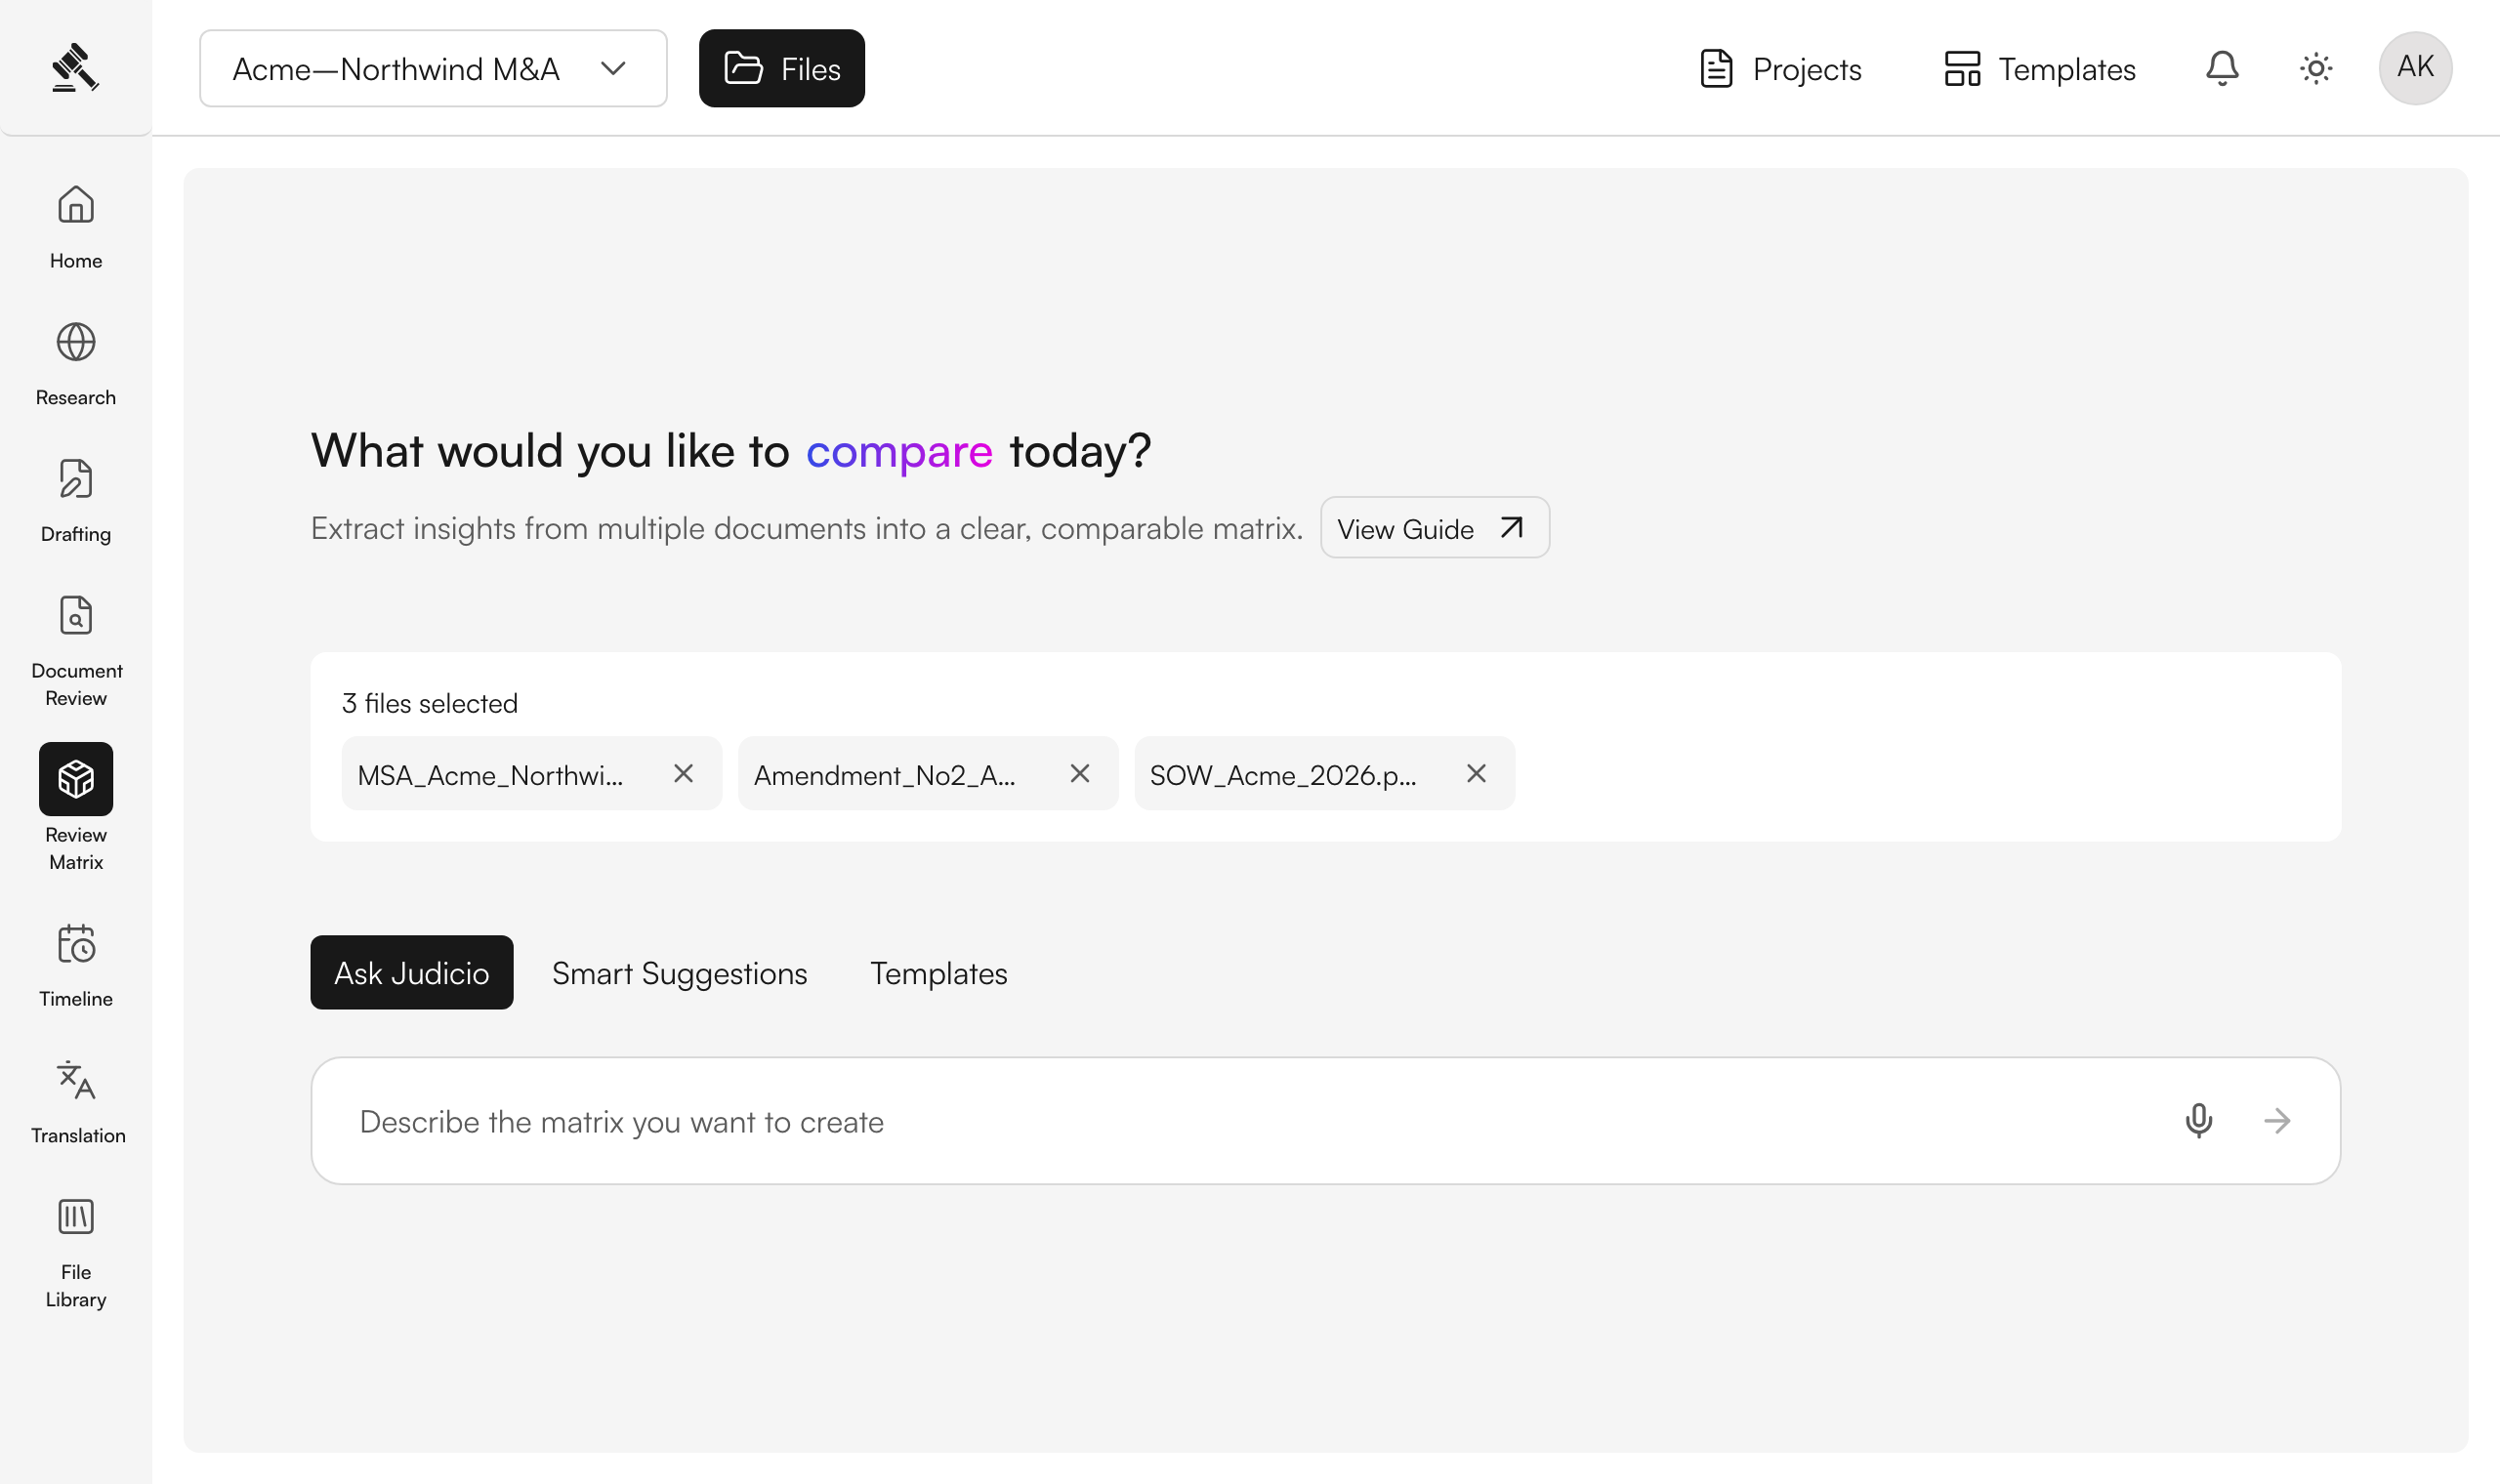Image resolution: width=2500 pixels, height=1484 pixels.
Task: Open Document Review from sidebar
Action: click(x=76, y=650)
